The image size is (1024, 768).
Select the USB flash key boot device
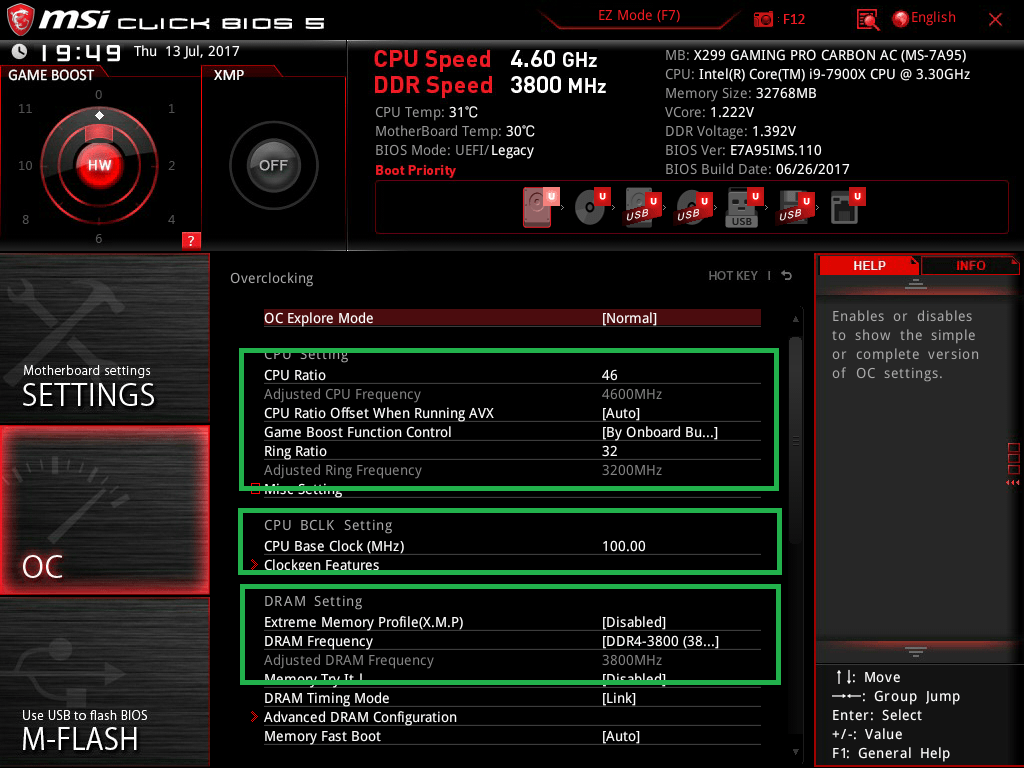pyautogui.click(x=744, y=206)
